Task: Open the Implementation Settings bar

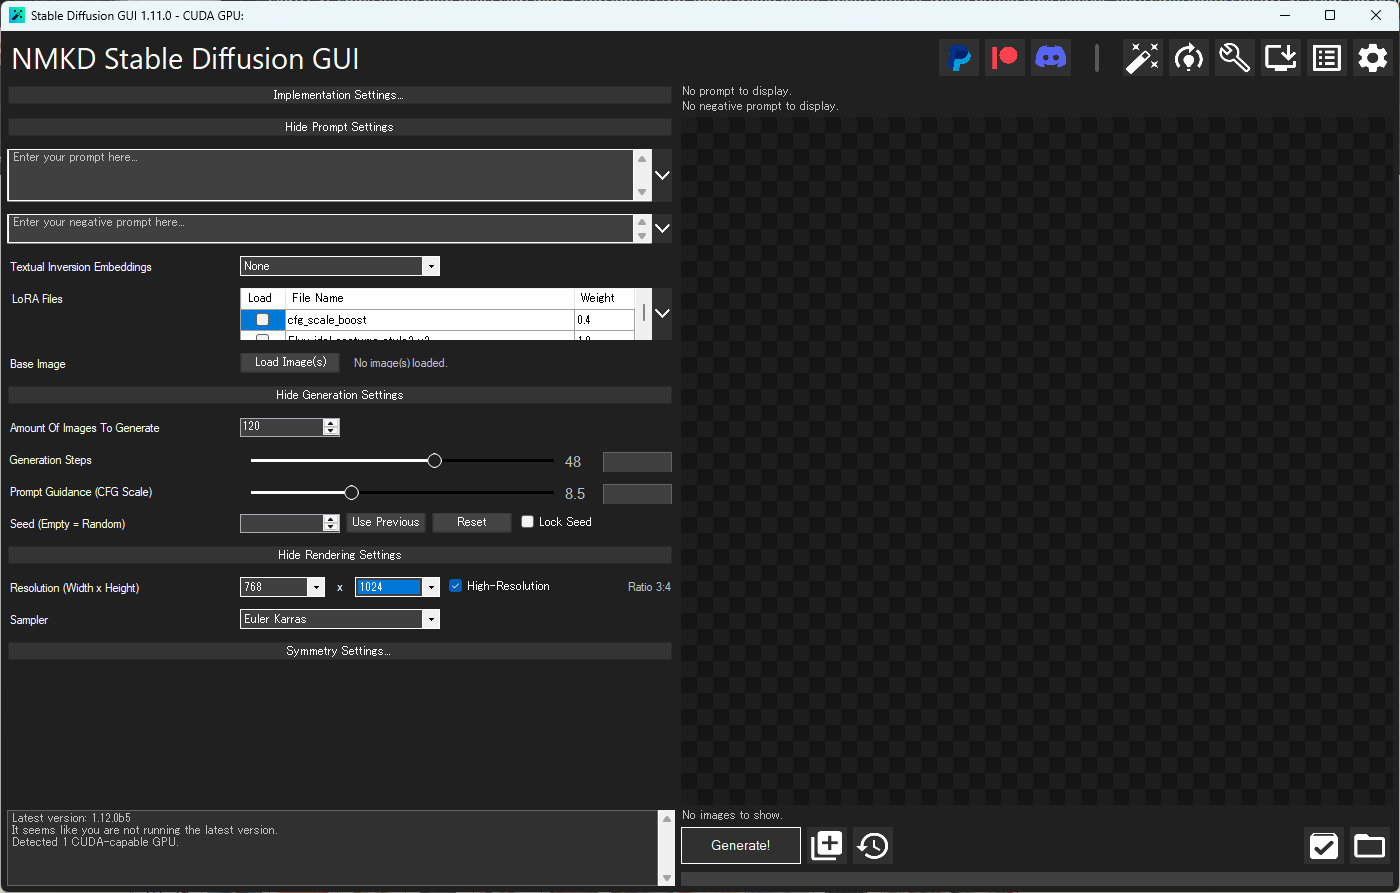Action: [339, 95]
